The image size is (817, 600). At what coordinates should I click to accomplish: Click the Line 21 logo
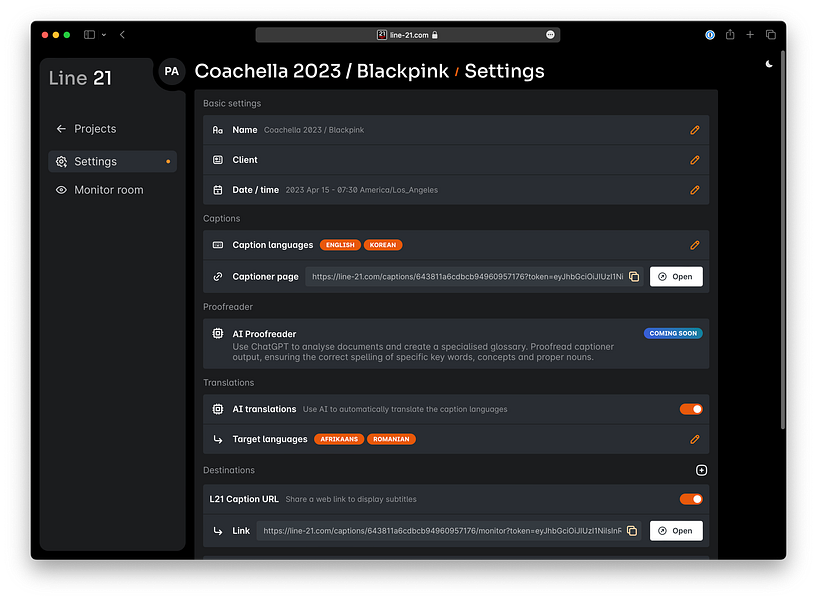(80, 78)
